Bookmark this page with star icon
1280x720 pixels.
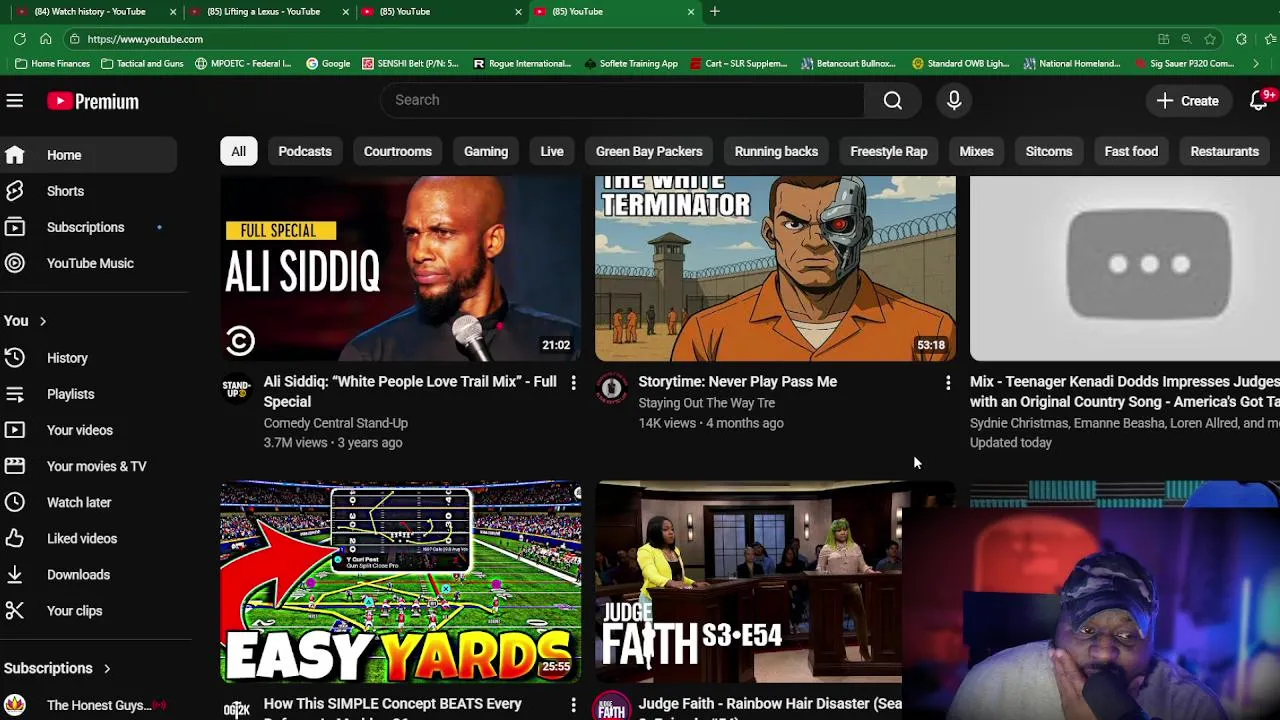pyautogui.click(x=1210, y=39)
